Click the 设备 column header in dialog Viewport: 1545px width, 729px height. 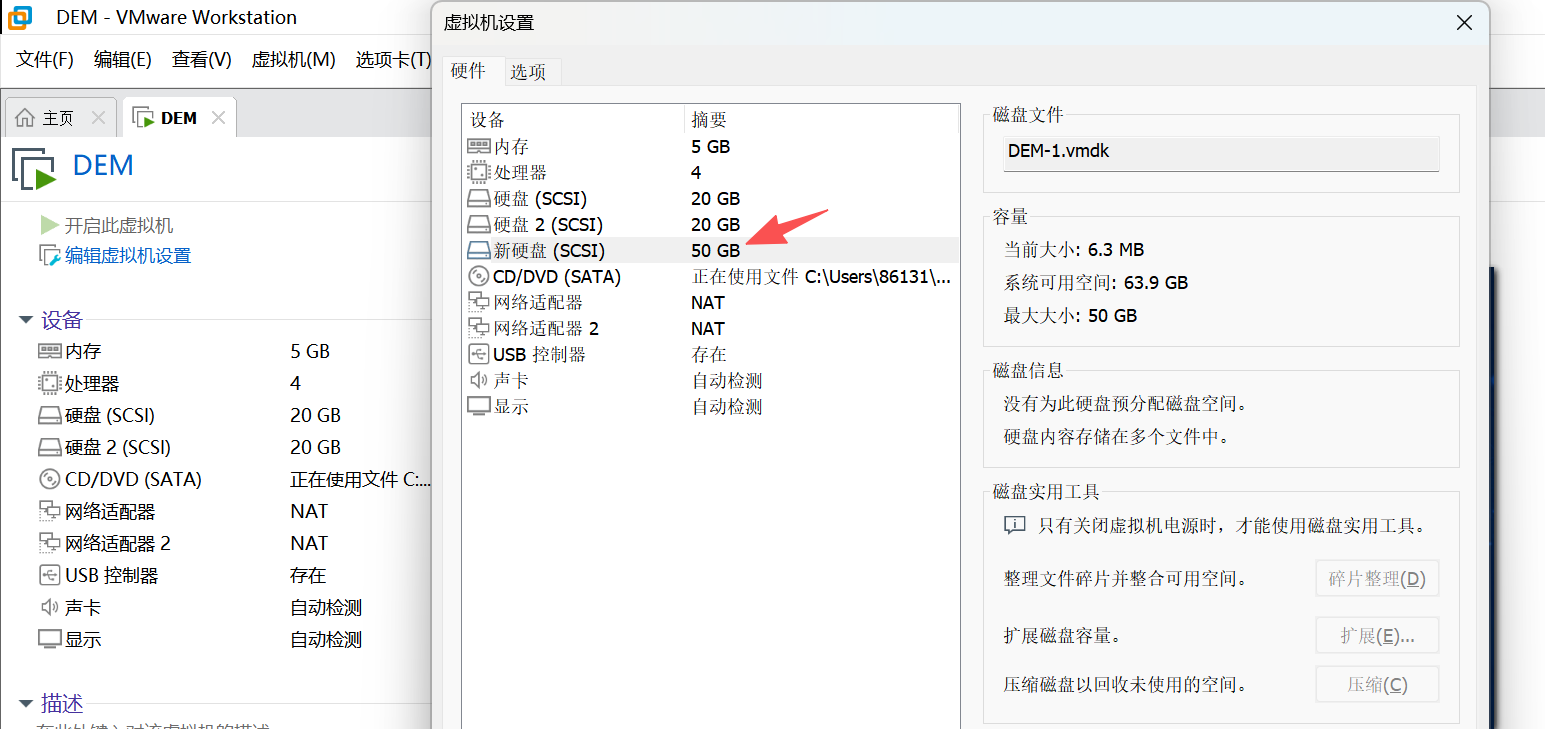pos(573,120)
